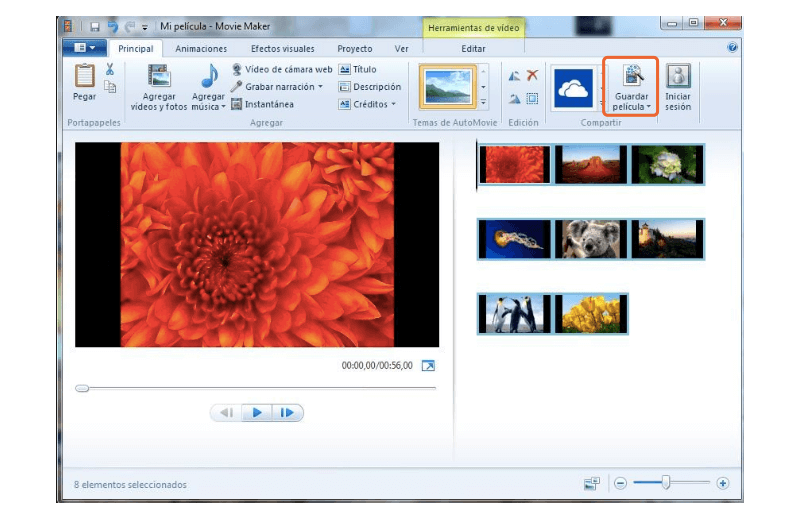800x520 pixels.
Task: Click the OneDrive cloud share icon
Action: (x=573, y=87)
